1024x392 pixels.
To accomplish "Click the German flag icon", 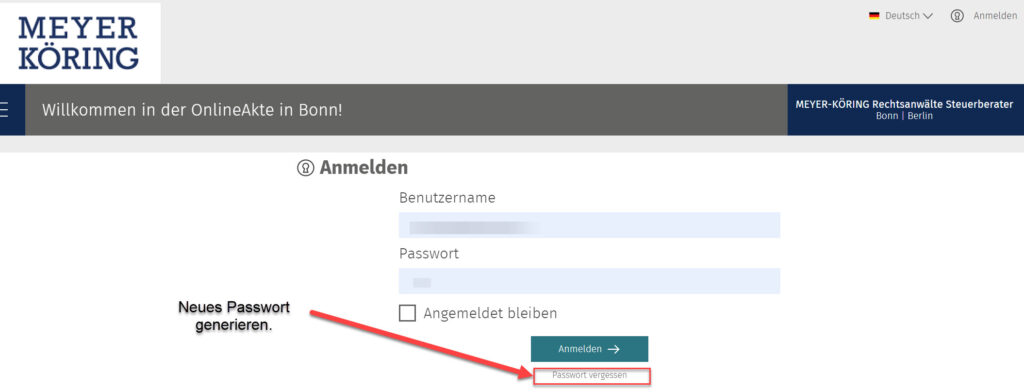I will pyautogui.click(x=874, y=16).
